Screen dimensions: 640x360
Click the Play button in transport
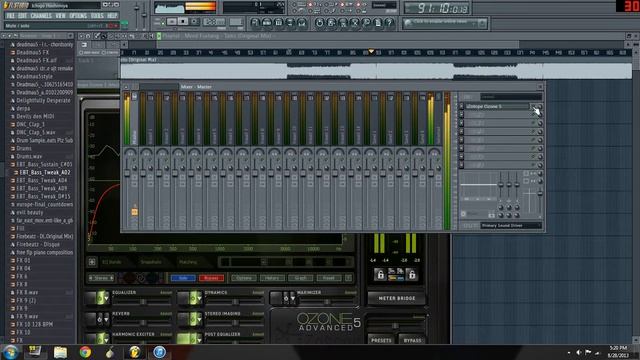click(172, 21)
